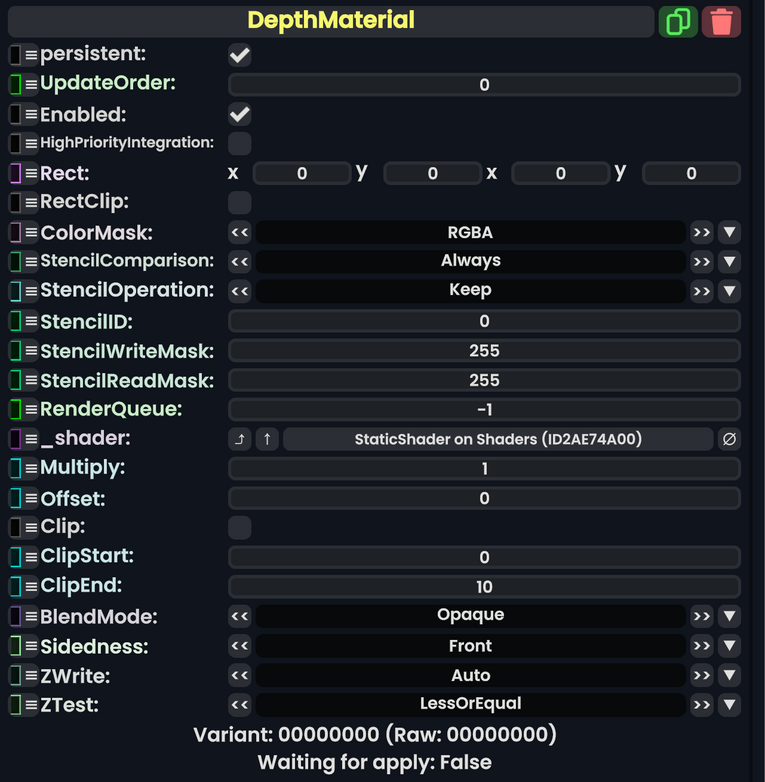Click the ClipEnd value field
The image size is (765, 782).
click(x=484, y=587)
